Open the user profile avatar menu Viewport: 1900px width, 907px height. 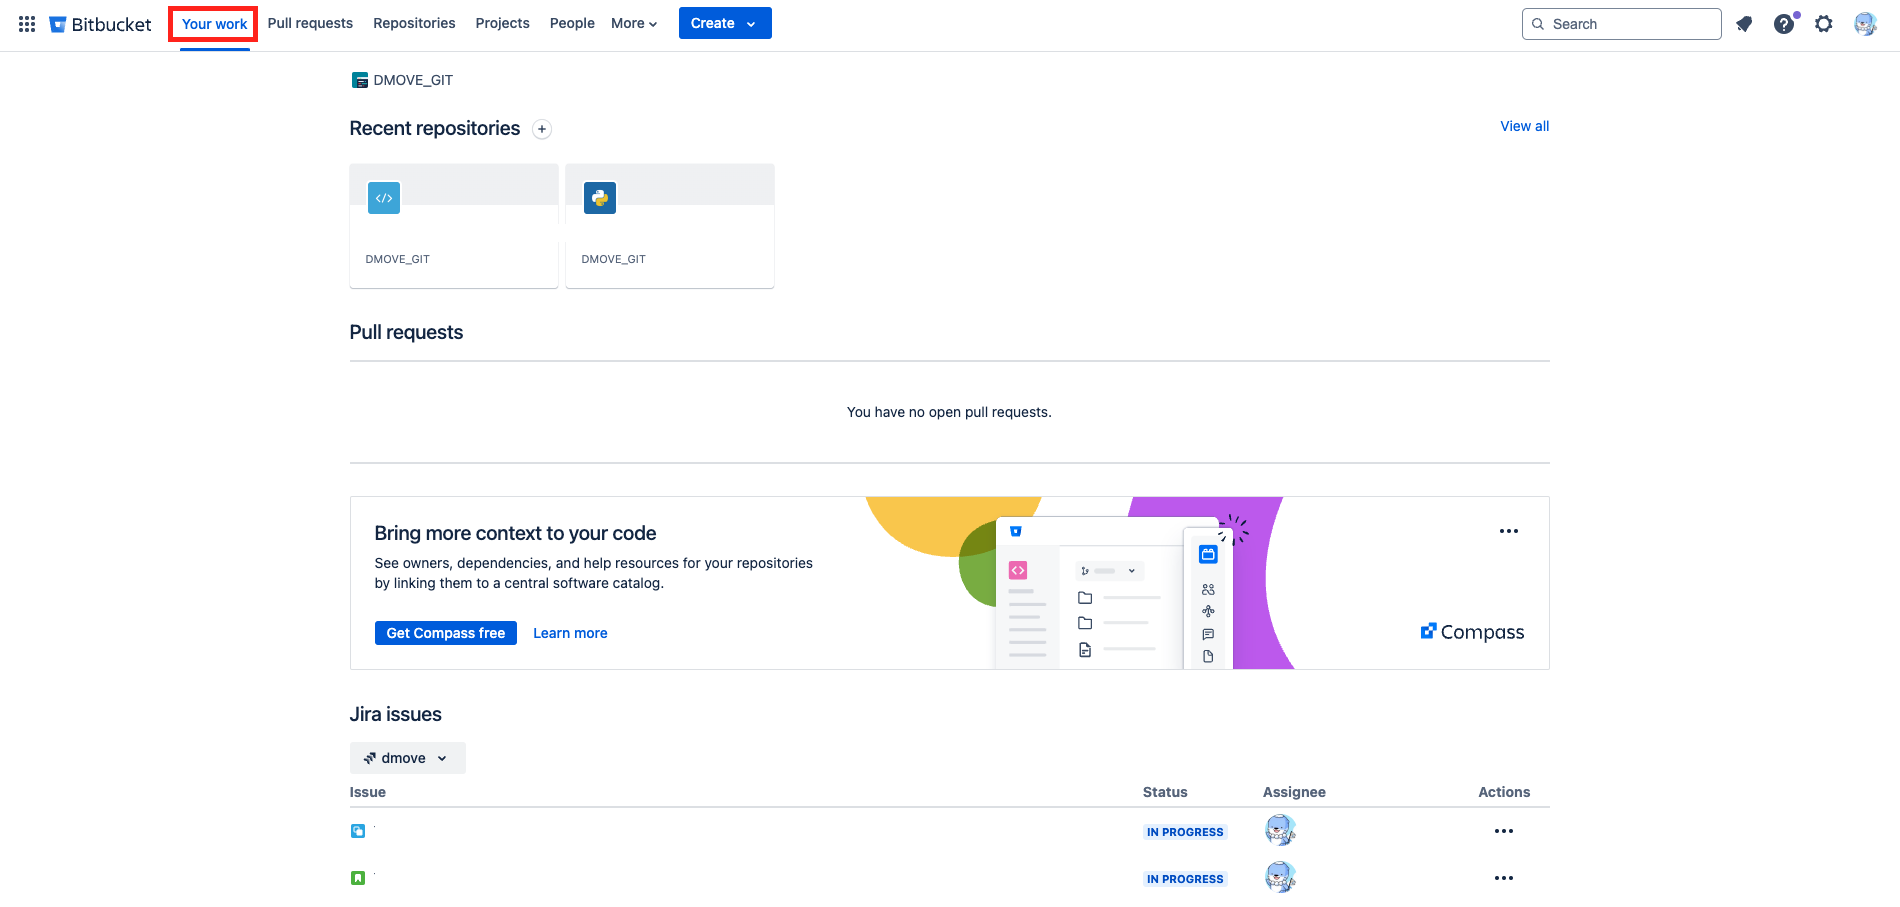click(x=1865, y=24)
